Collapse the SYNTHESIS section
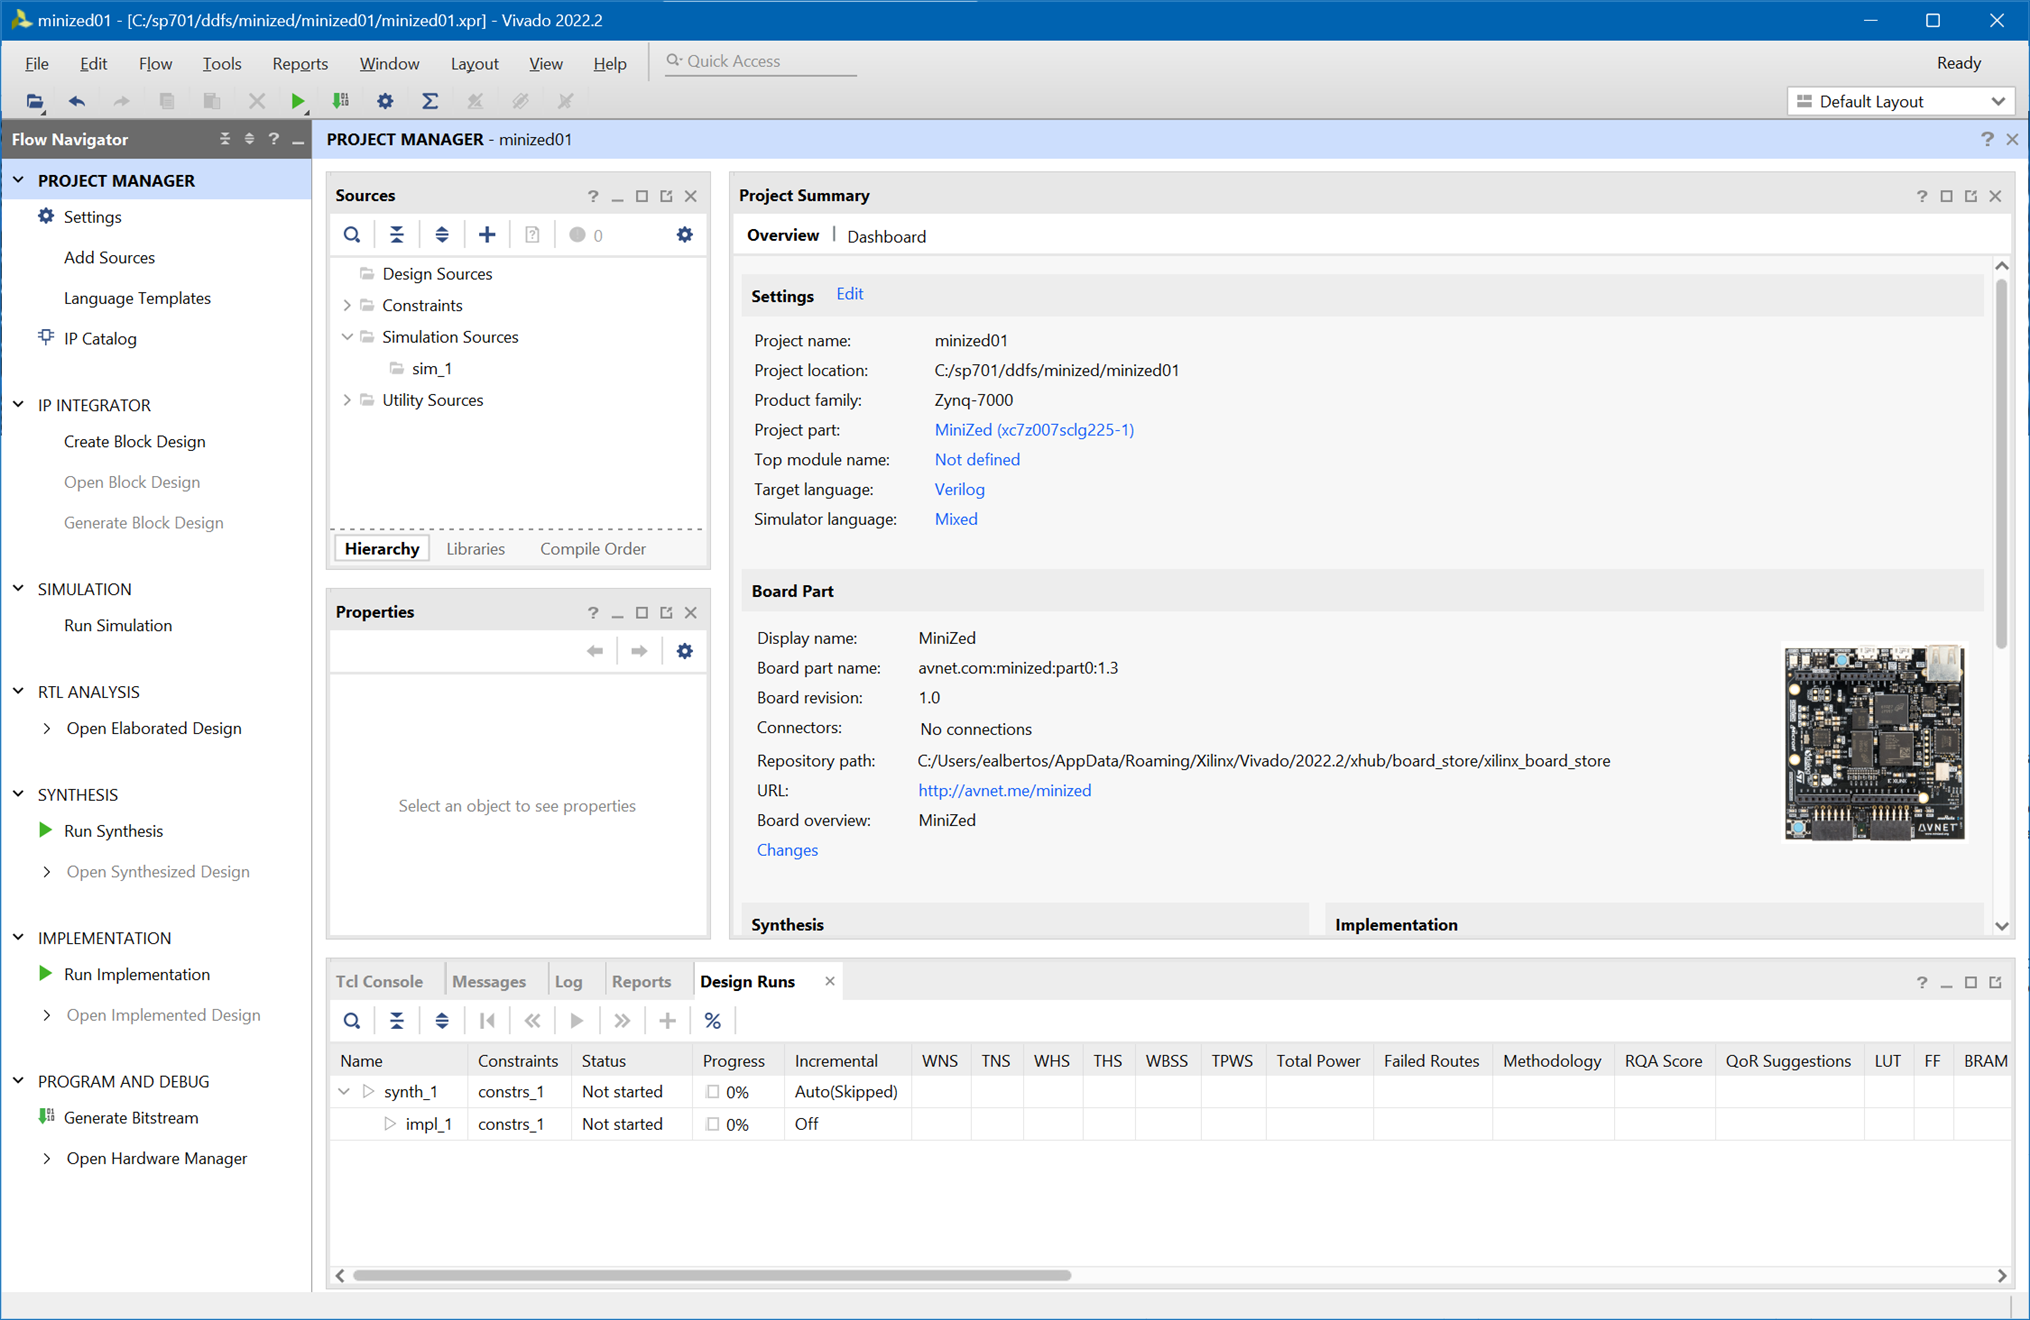 point(19,794)
